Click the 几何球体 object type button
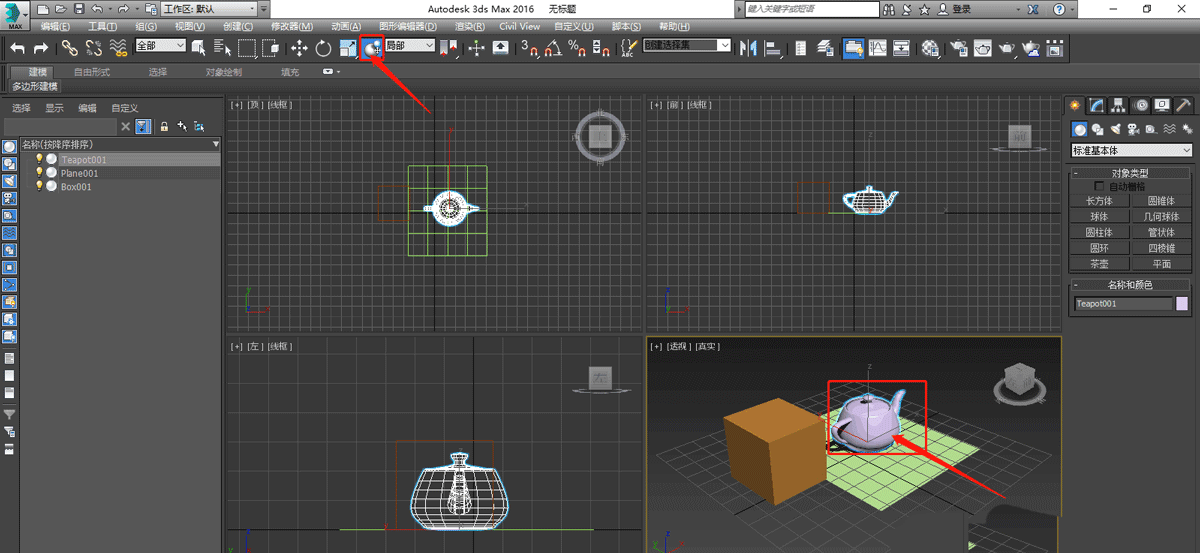This screenshot has width=1200, height=553. pos(1161,216)
